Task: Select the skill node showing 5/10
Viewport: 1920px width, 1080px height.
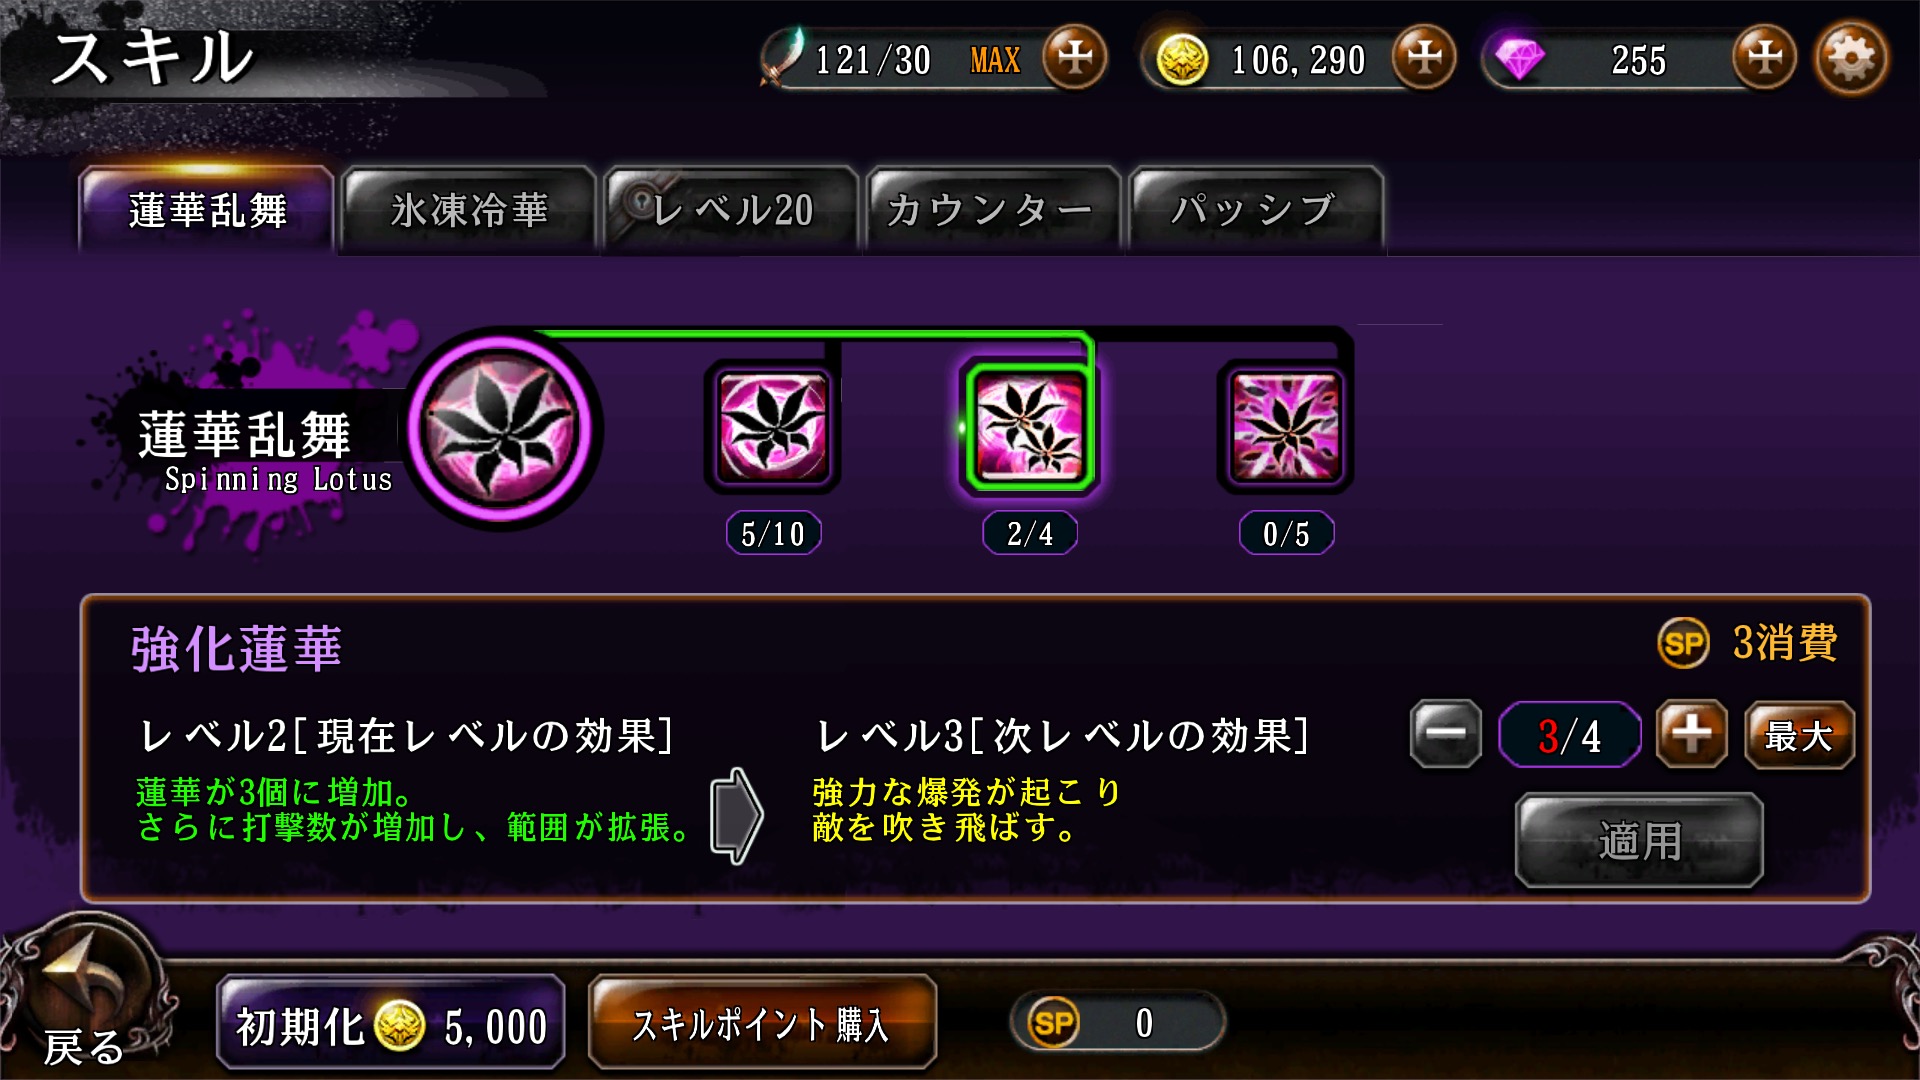Action: click(x=772, y=428)
